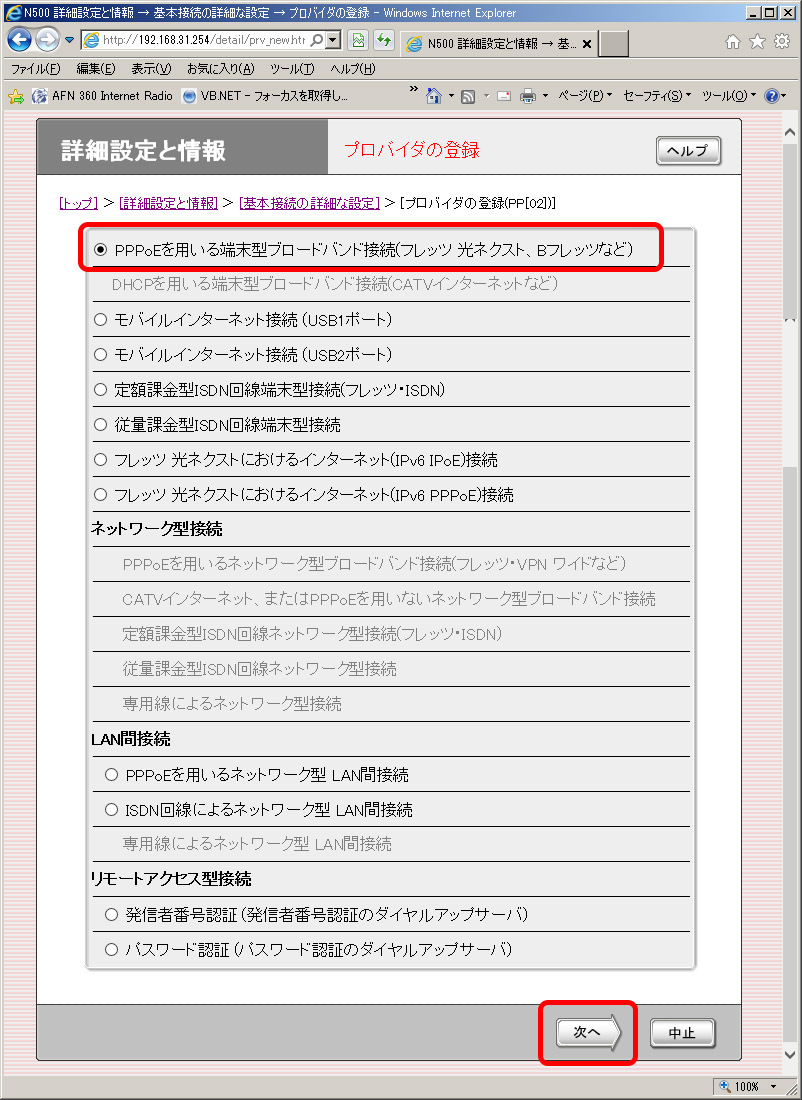Click the ネットワーク型接続 section heading
Viewport: 802px width, 1100px height.
156,529
